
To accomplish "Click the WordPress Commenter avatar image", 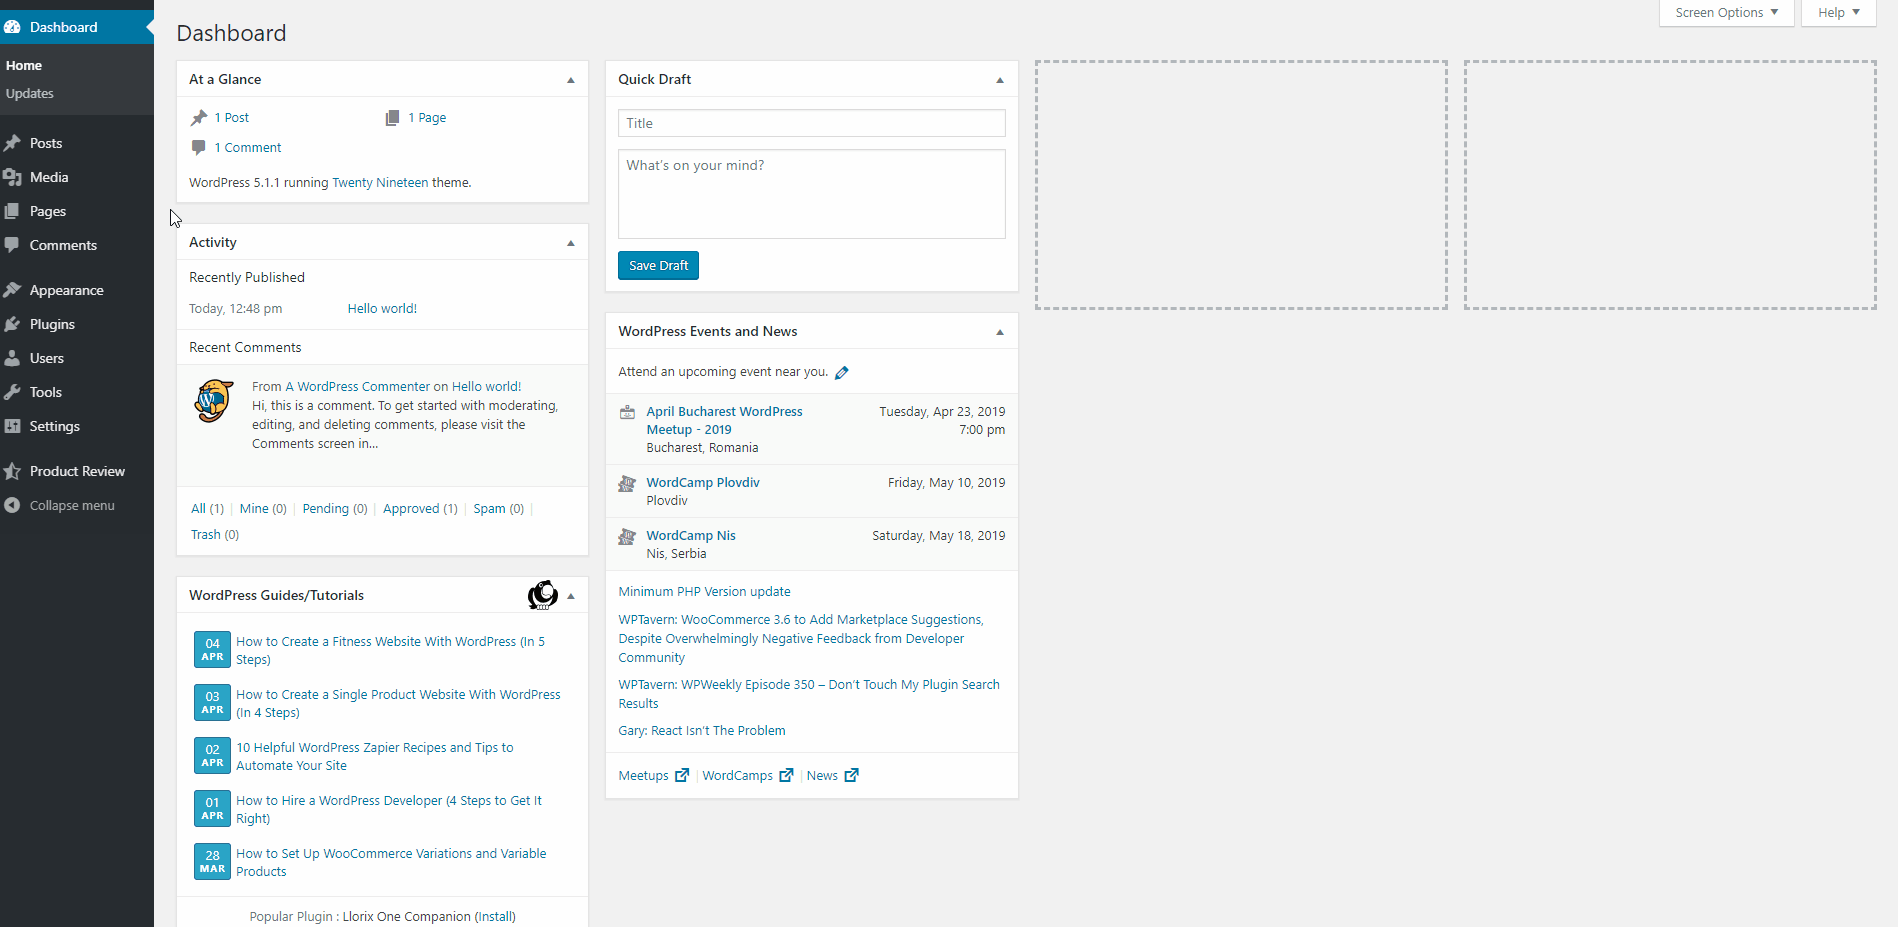I will pyautogui.click(x=214, y=401).
